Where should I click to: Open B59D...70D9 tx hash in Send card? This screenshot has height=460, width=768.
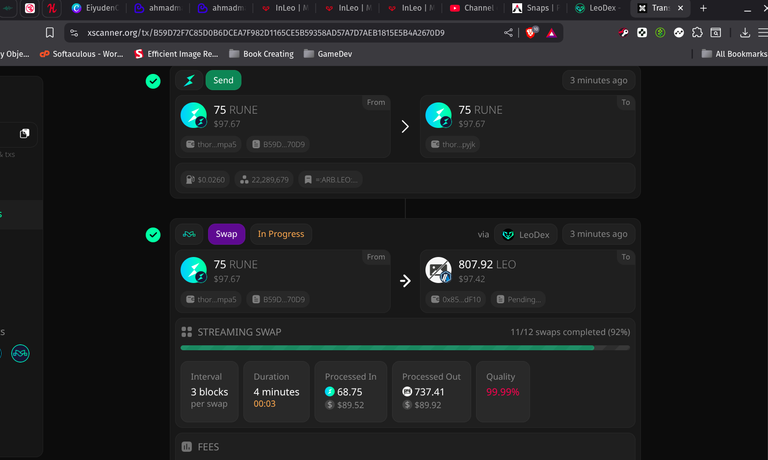point(278,145)
